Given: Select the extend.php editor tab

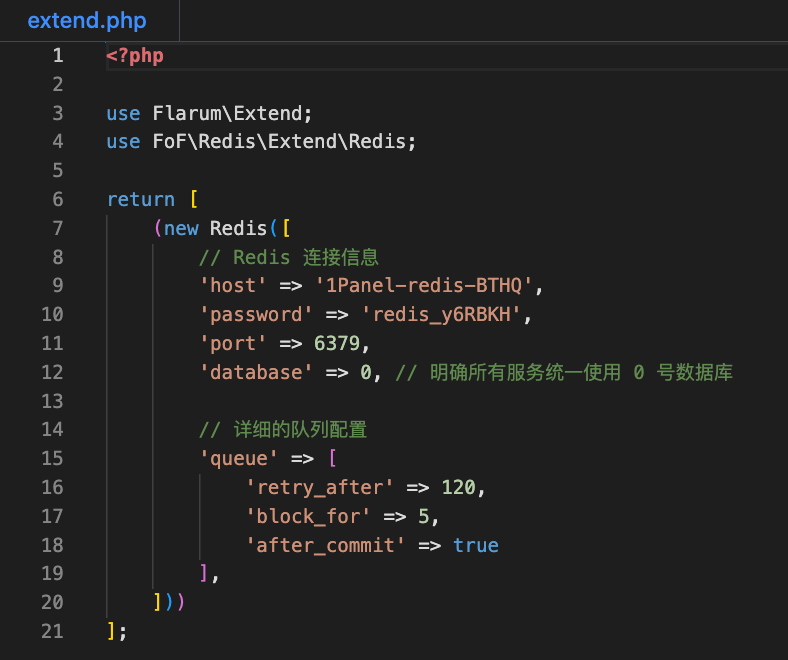Looking at the screenshot, I should pyautogui.click(x=86, y=20).
